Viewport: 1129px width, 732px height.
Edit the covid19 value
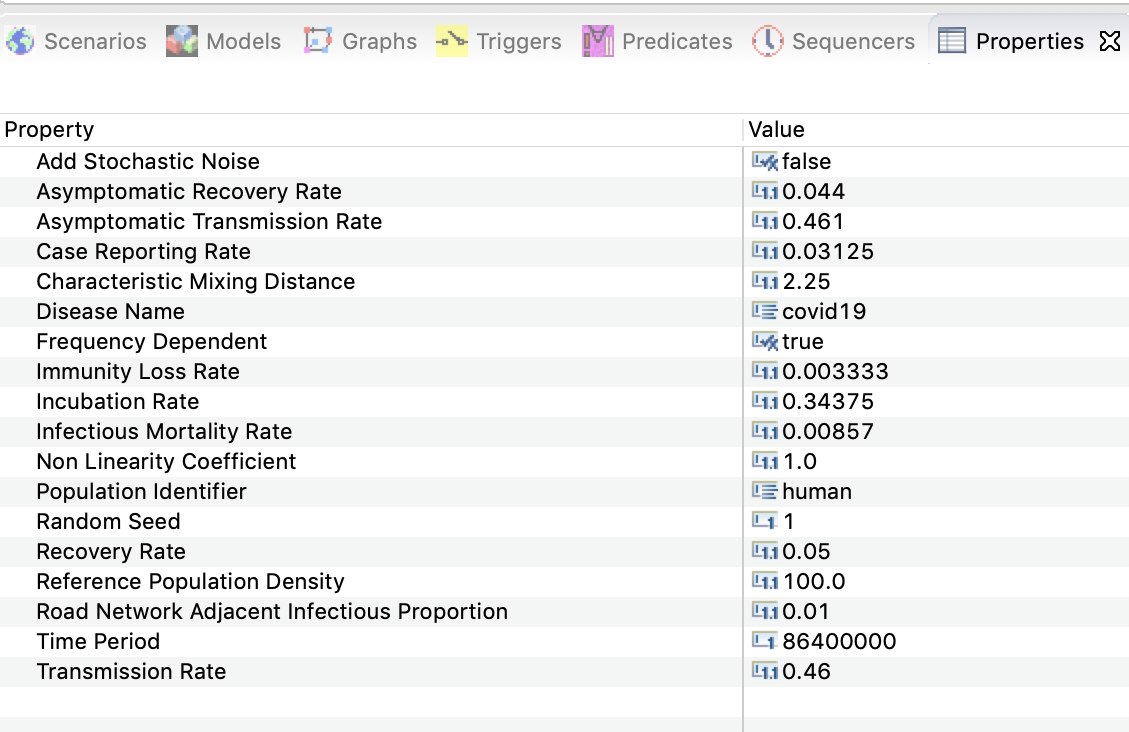824,312
